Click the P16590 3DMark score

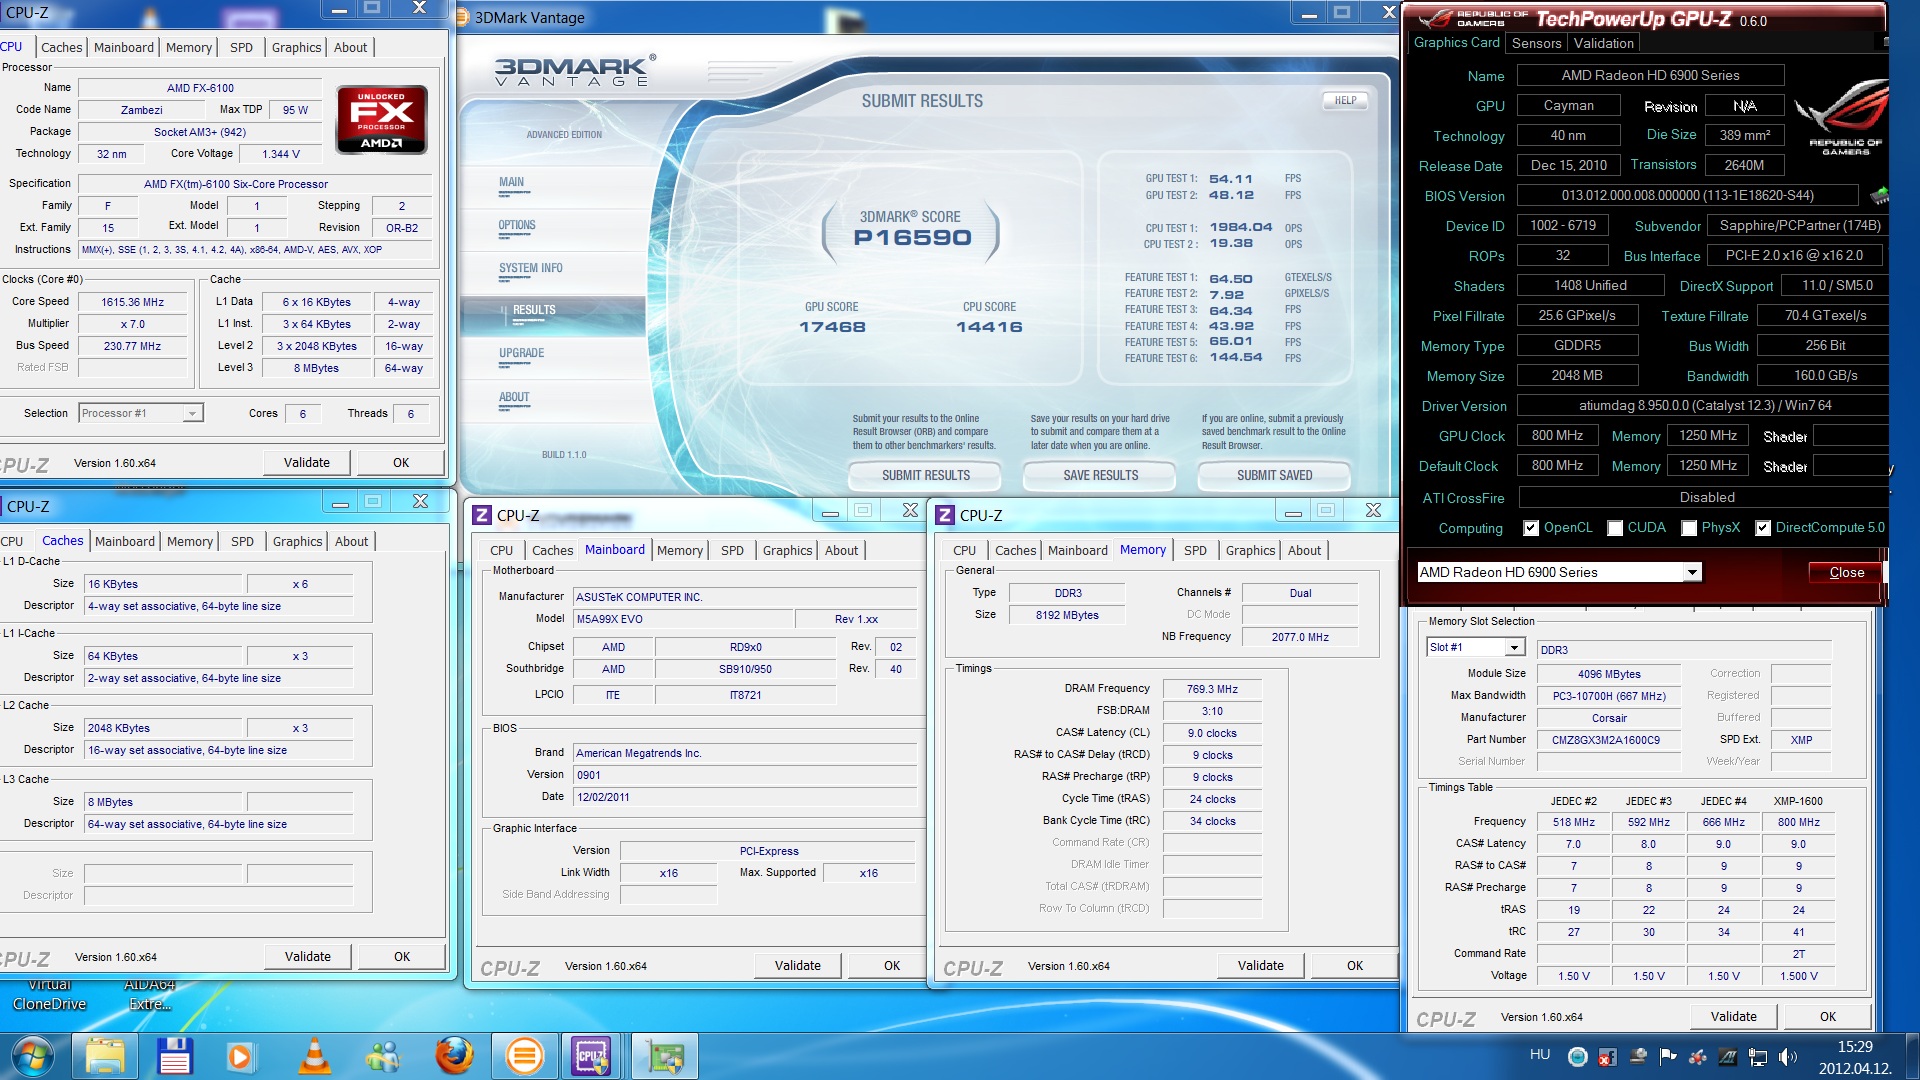click(x=912, y=238)
